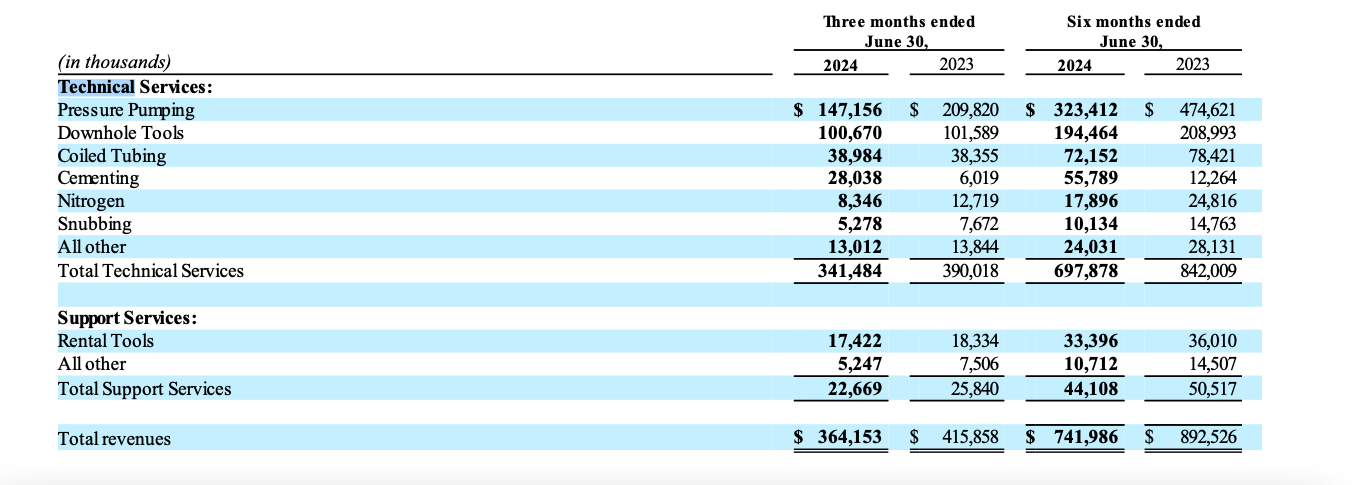Viewport: 1362px width, 485px height.
Task: Click Pressure Pumping value 147,156
Action: tap(850, 110)
